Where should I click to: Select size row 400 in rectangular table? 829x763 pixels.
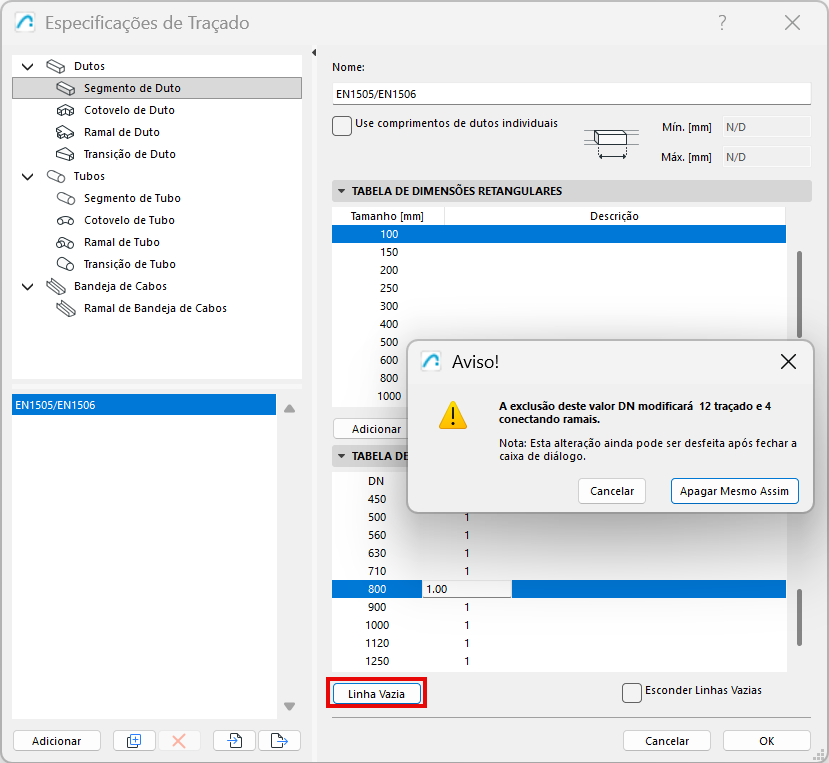[559, 324]
